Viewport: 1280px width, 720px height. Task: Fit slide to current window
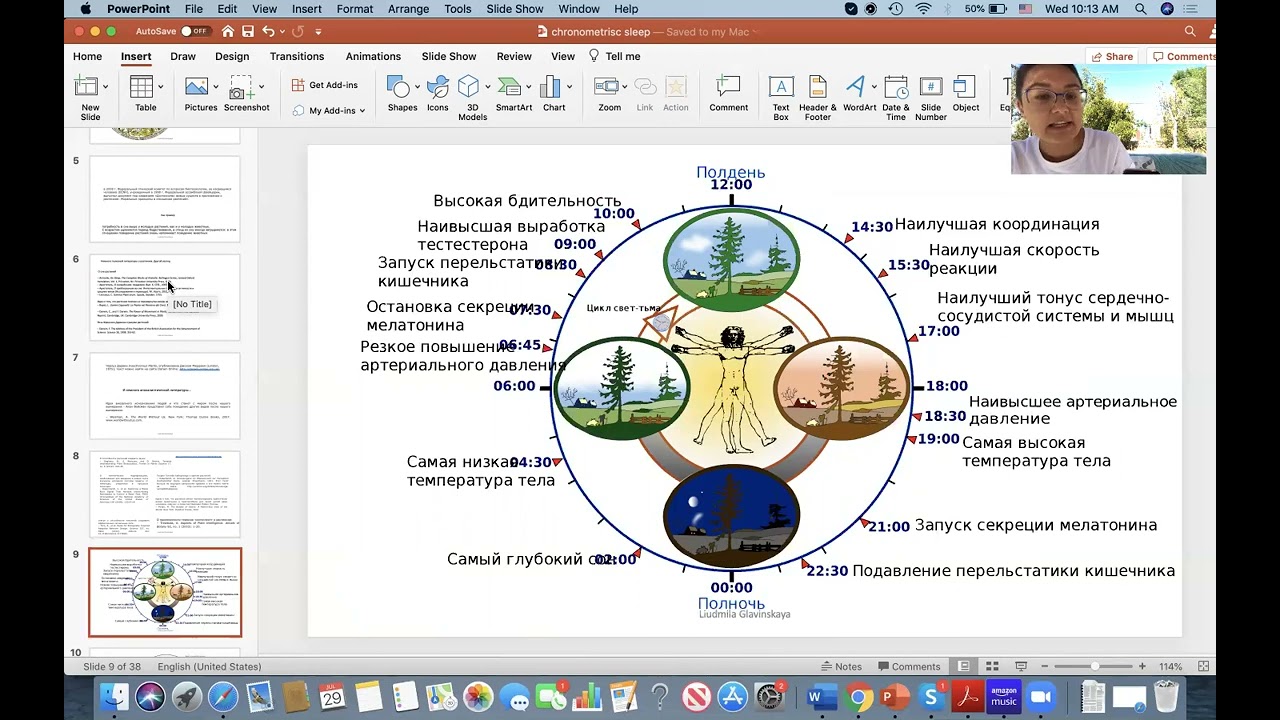point(1204,666)
